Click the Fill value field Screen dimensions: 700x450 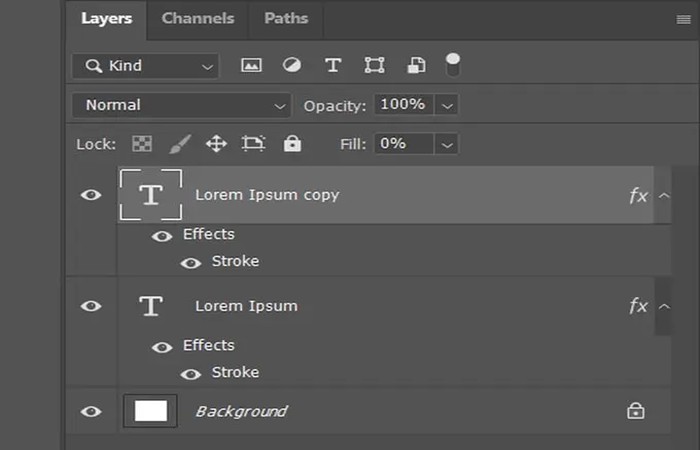(403, 144)
